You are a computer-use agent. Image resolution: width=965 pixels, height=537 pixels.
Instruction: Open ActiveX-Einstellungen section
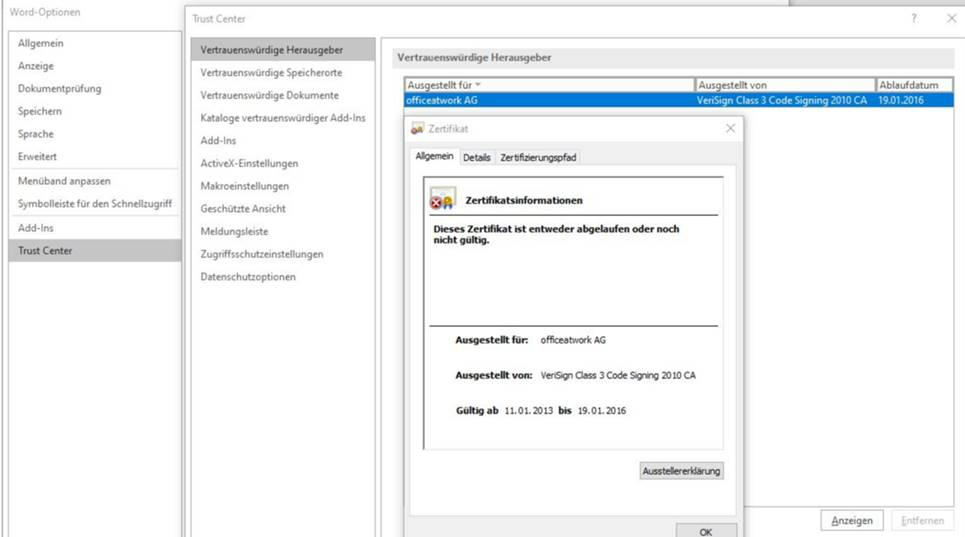pyautogui.click(x=249, y=164)
